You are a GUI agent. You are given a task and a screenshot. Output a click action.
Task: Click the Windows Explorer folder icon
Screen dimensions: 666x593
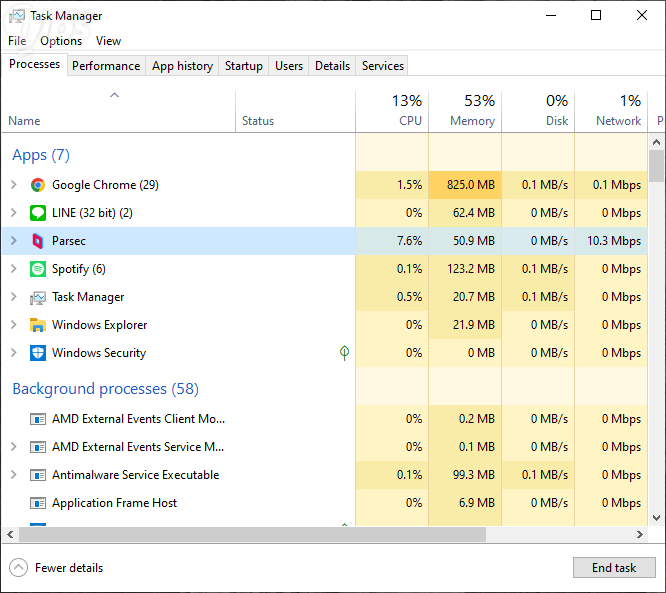click(38, 325)
